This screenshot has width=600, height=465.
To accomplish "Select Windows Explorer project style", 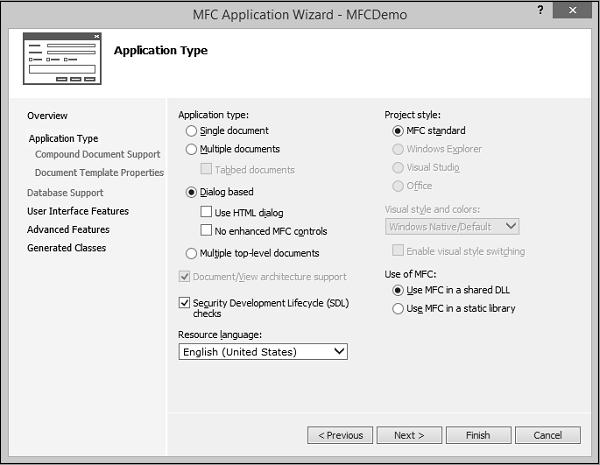I will point(398,149).
